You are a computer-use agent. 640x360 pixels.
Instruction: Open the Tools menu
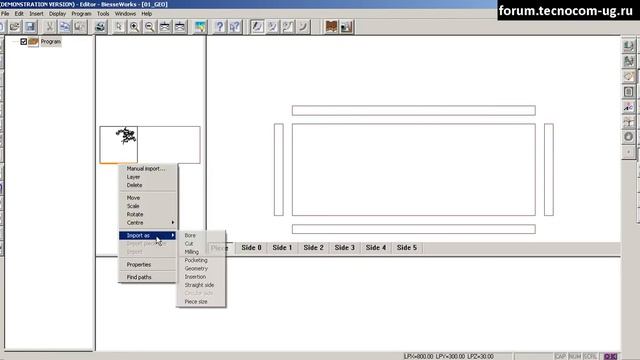coord(103,13)
